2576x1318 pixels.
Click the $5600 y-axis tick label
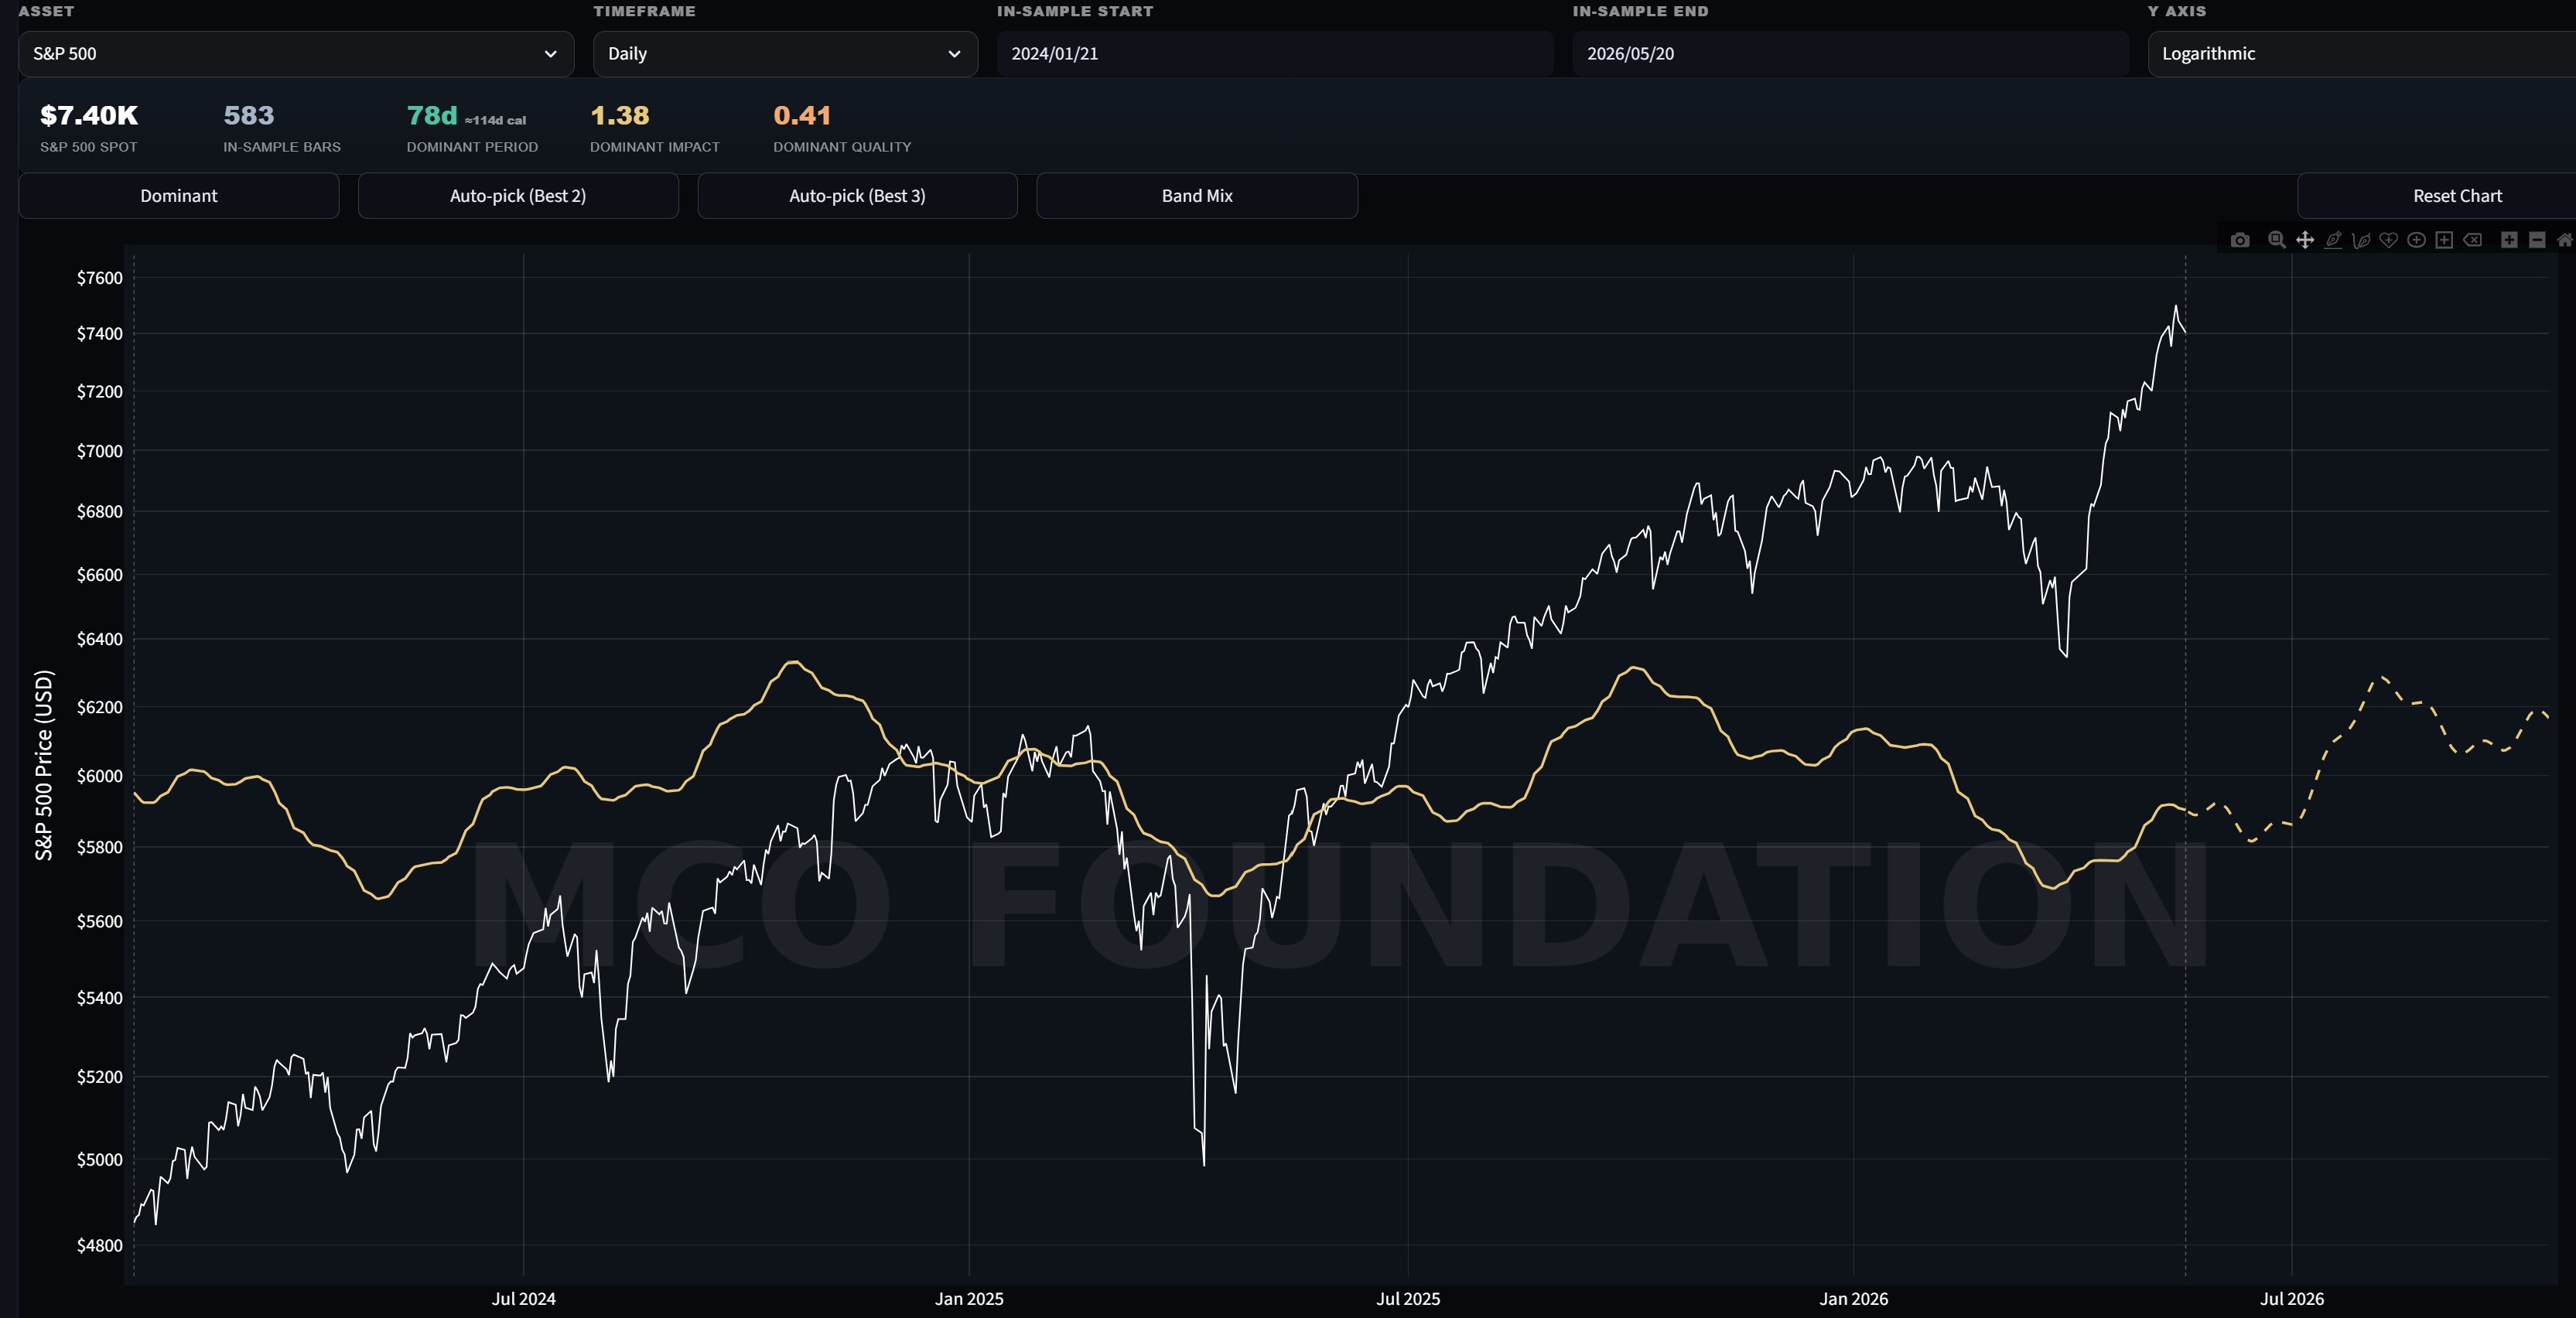(x=100, y=921)
